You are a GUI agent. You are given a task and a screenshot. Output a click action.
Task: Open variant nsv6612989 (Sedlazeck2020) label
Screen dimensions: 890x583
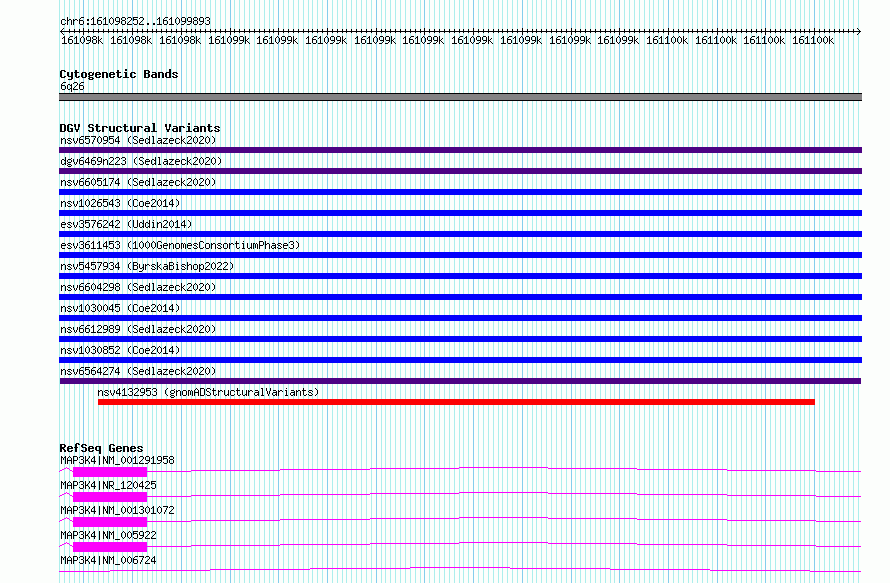point(138,329)
